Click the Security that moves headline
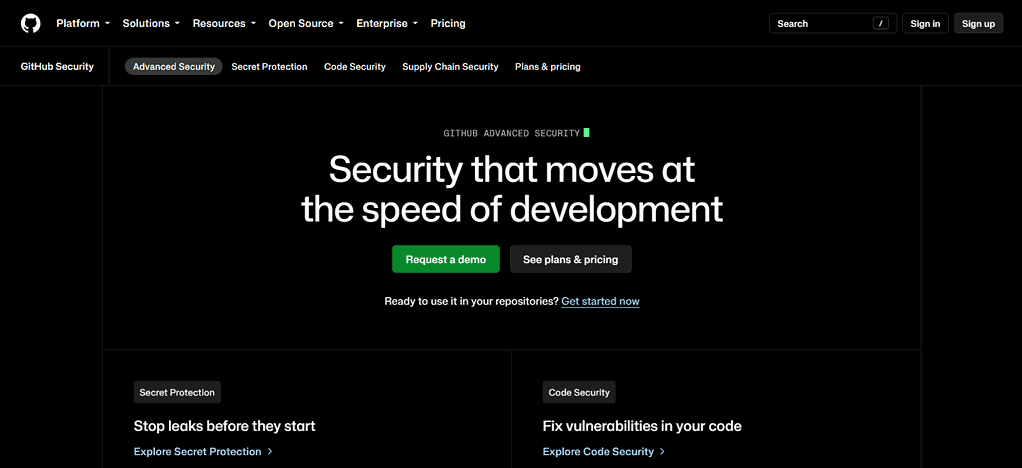 [512, 189]
